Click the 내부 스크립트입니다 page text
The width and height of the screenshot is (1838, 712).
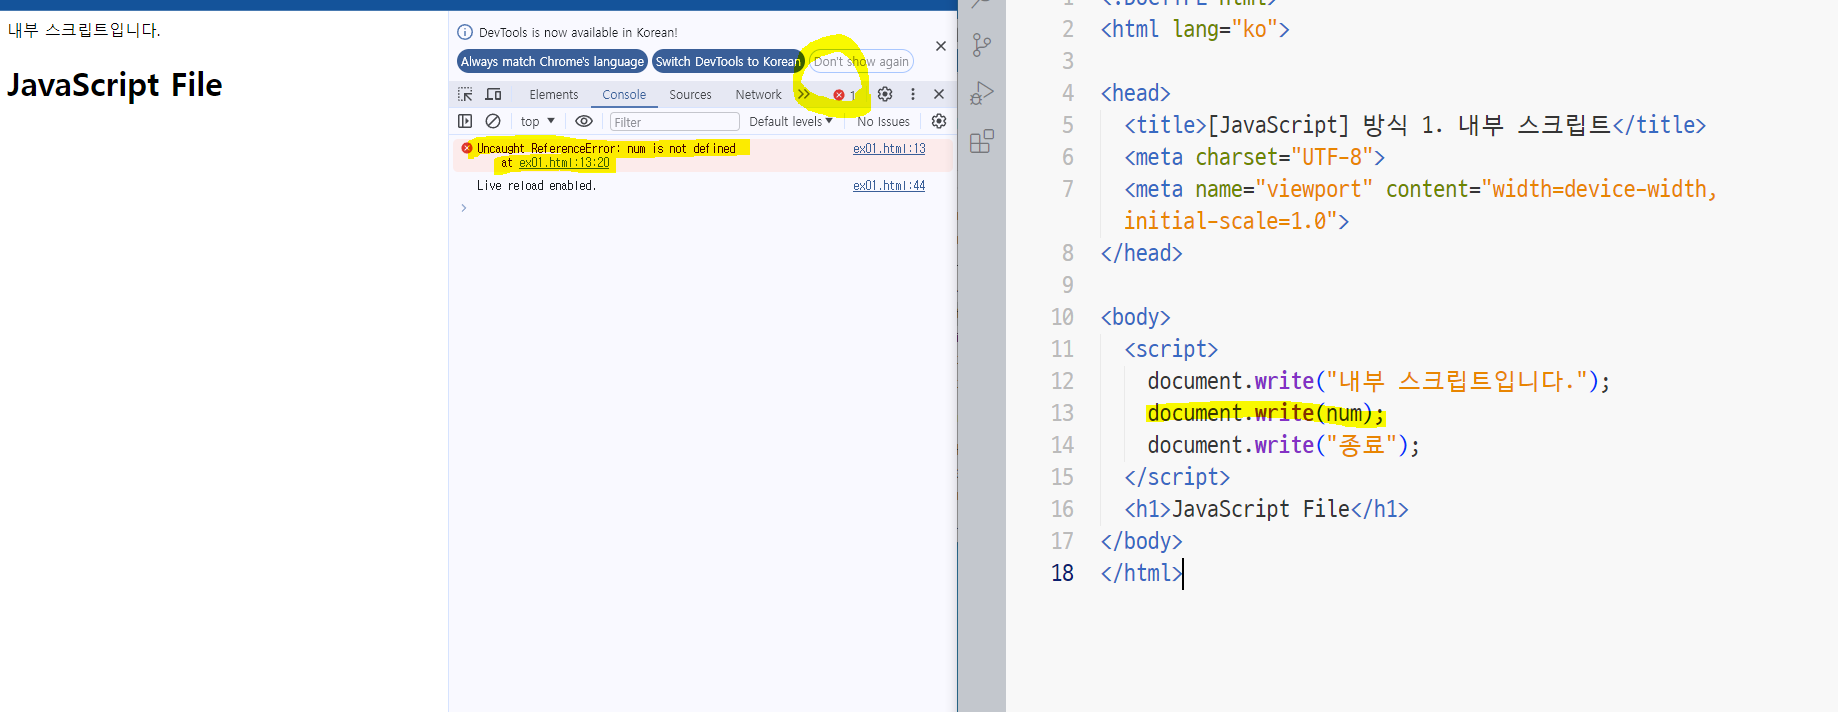[84, 30]
